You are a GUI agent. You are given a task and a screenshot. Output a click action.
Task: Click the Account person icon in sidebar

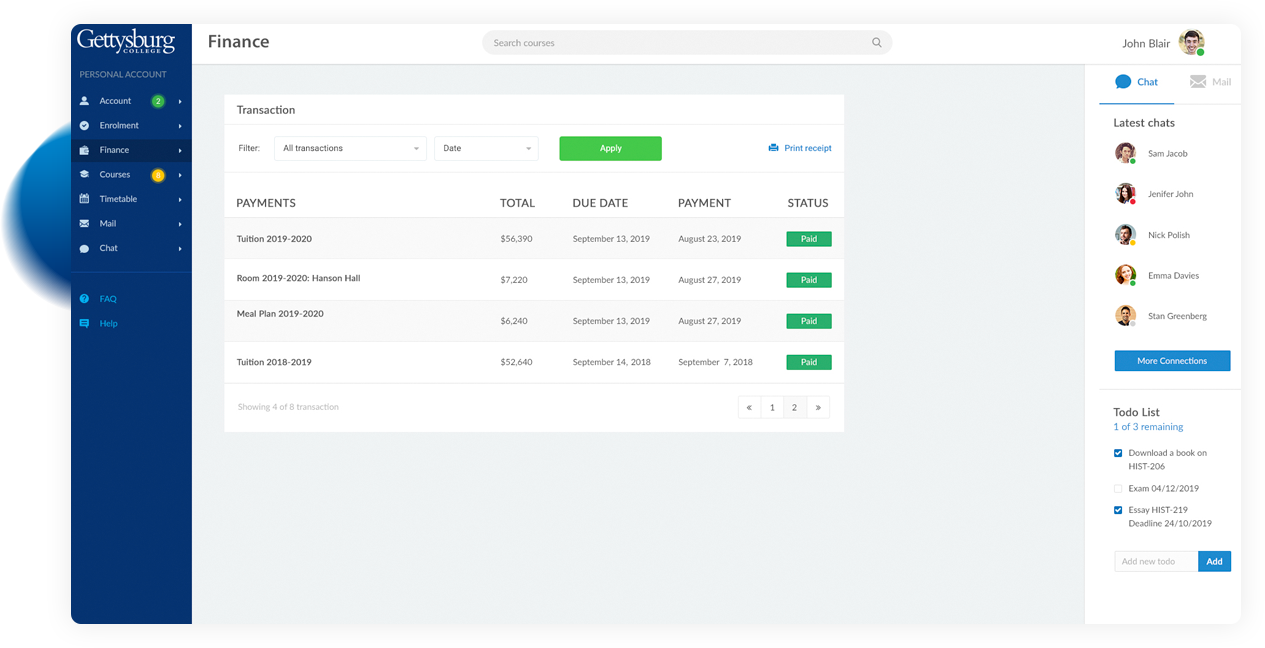click(x=85, y=101)
